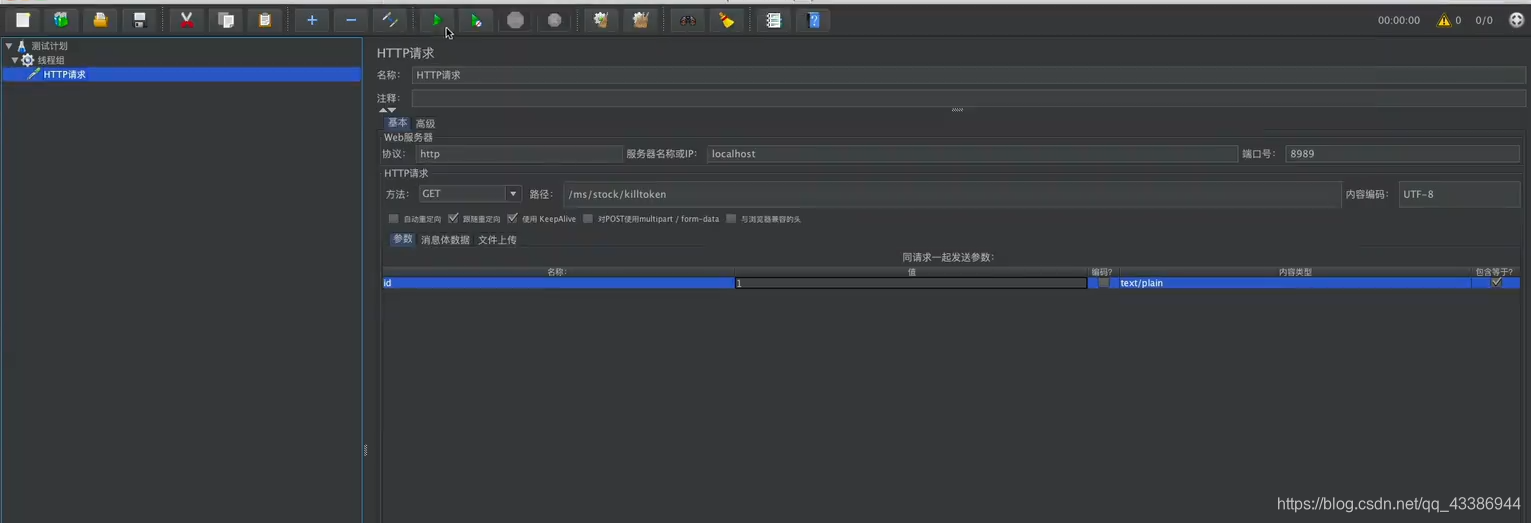Click the Cut scissors icon
Viewport: 1531px width, 523px height.
[187, 20]
